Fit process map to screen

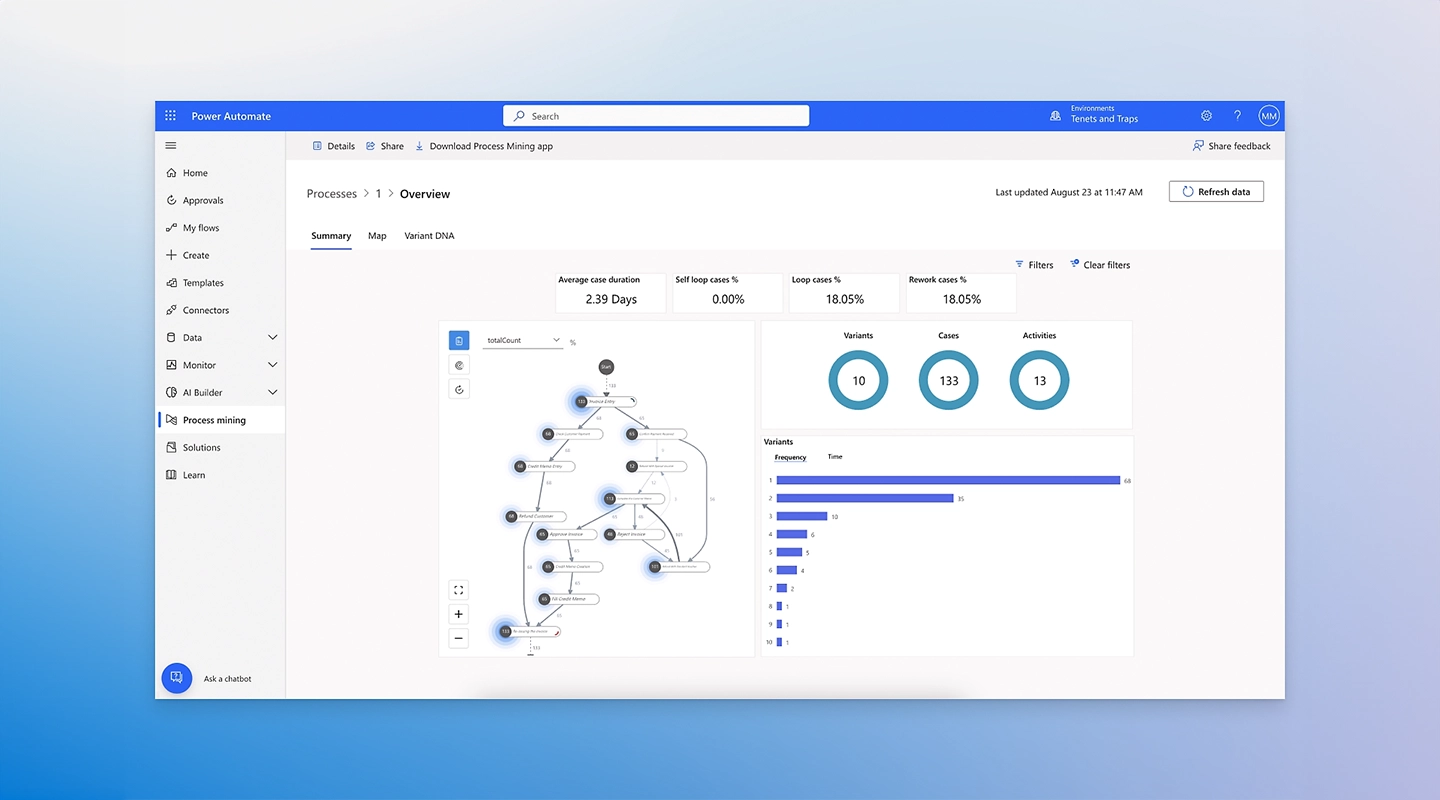(459, 590)
